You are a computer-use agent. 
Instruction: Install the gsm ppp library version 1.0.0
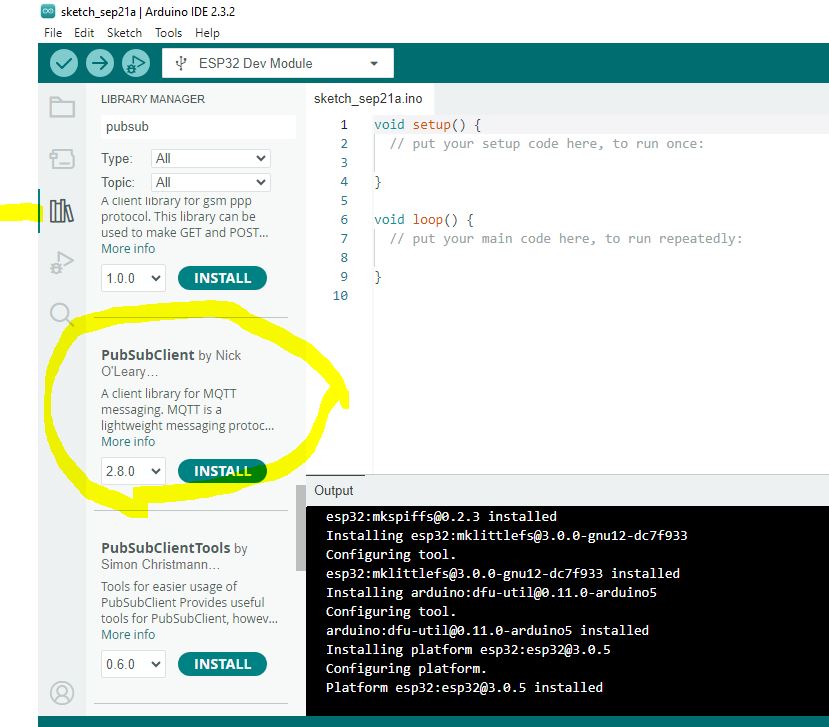point(222,278)
